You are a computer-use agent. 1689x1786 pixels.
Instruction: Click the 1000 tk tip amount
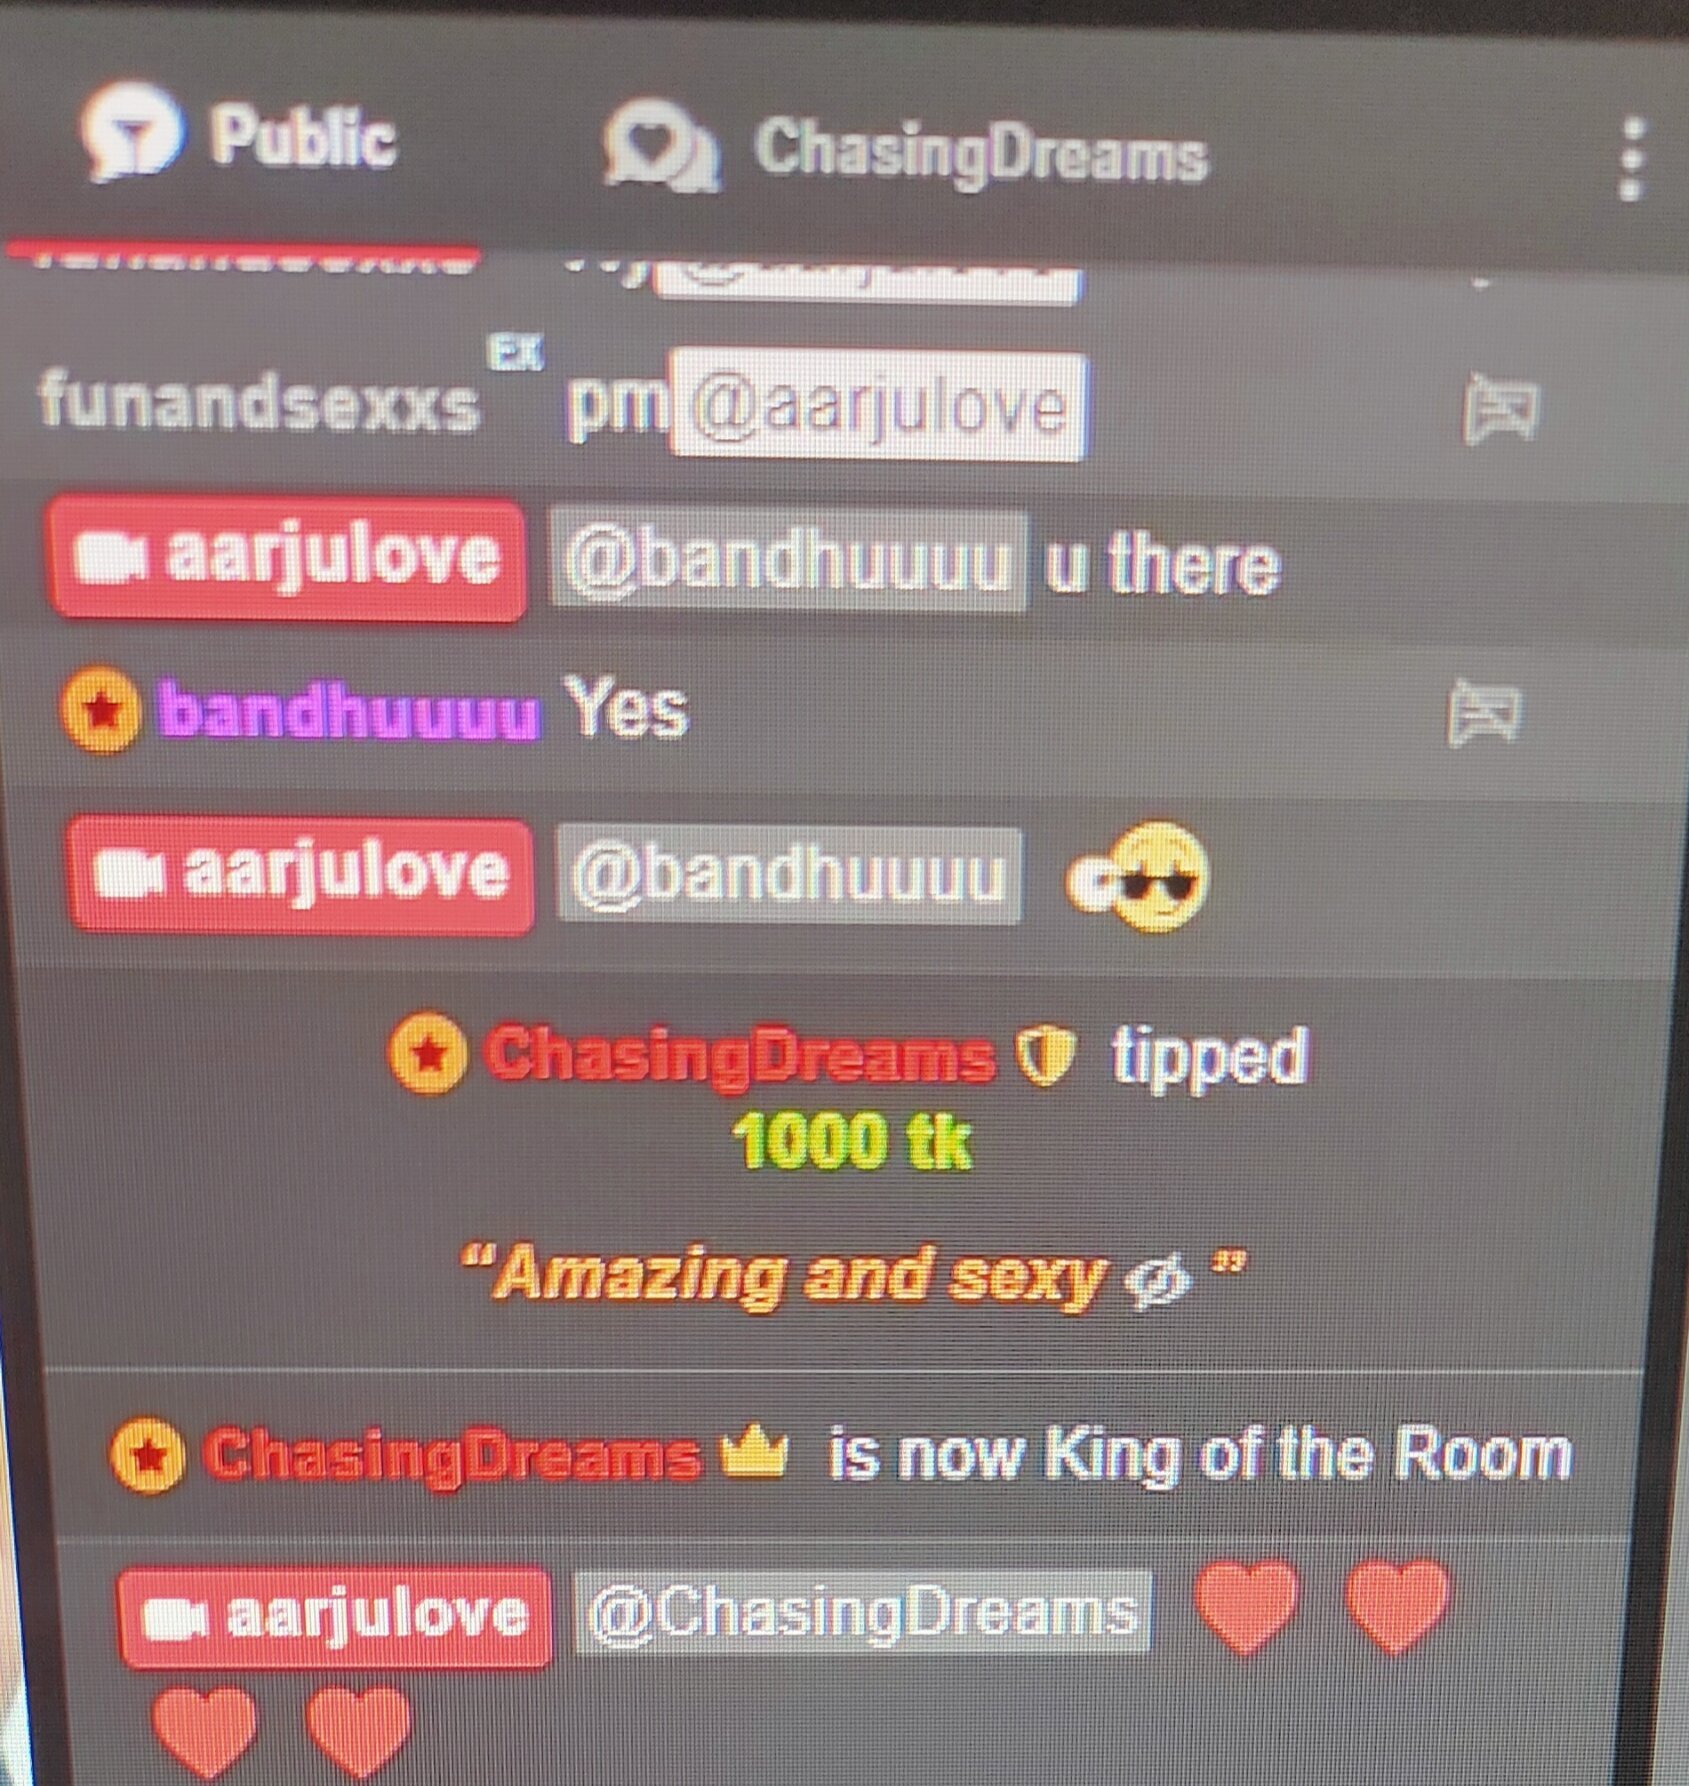click(x=852, y=1141)
